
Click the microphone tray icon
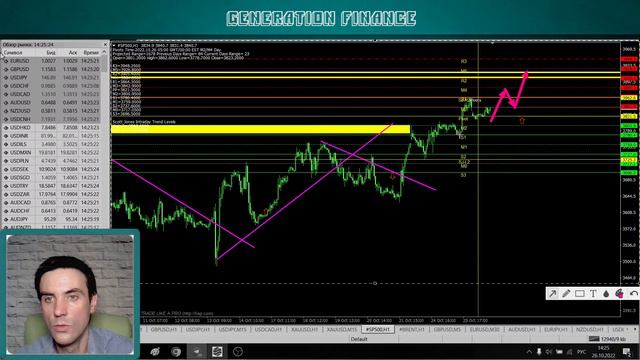[539, 352]
